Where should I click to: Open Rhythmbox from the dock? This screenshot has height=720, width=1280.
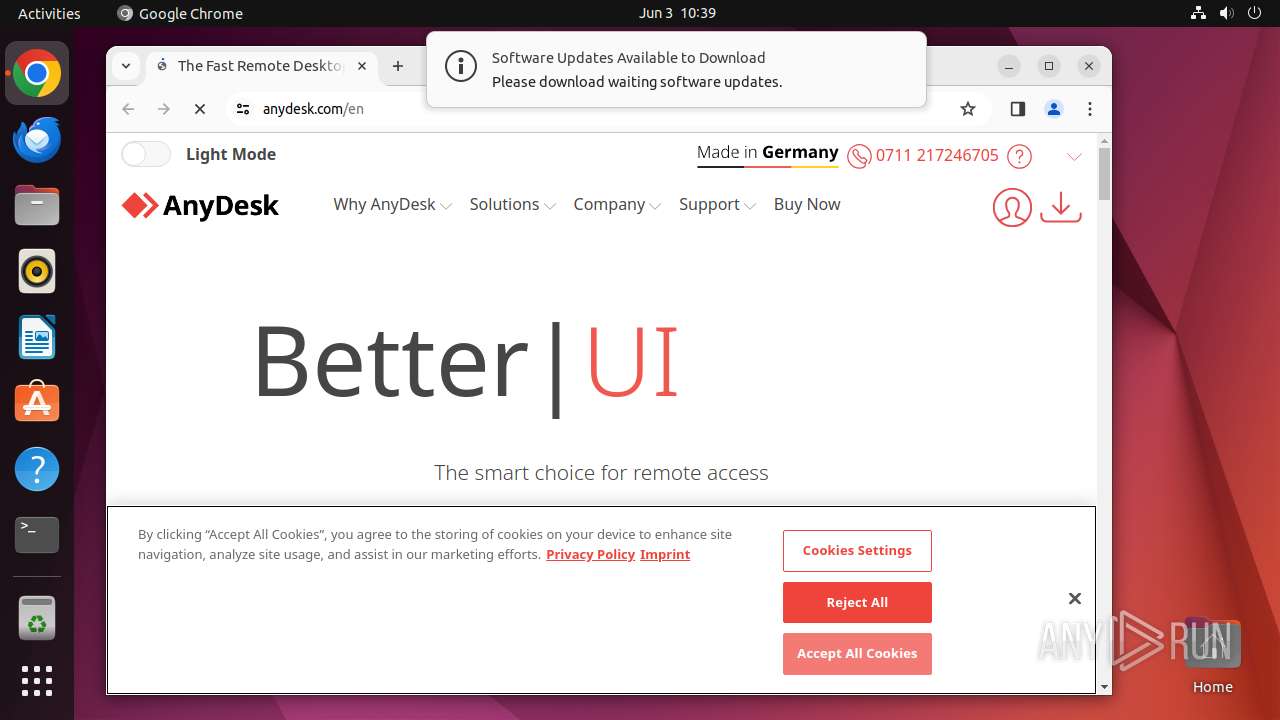pos(37,271)
